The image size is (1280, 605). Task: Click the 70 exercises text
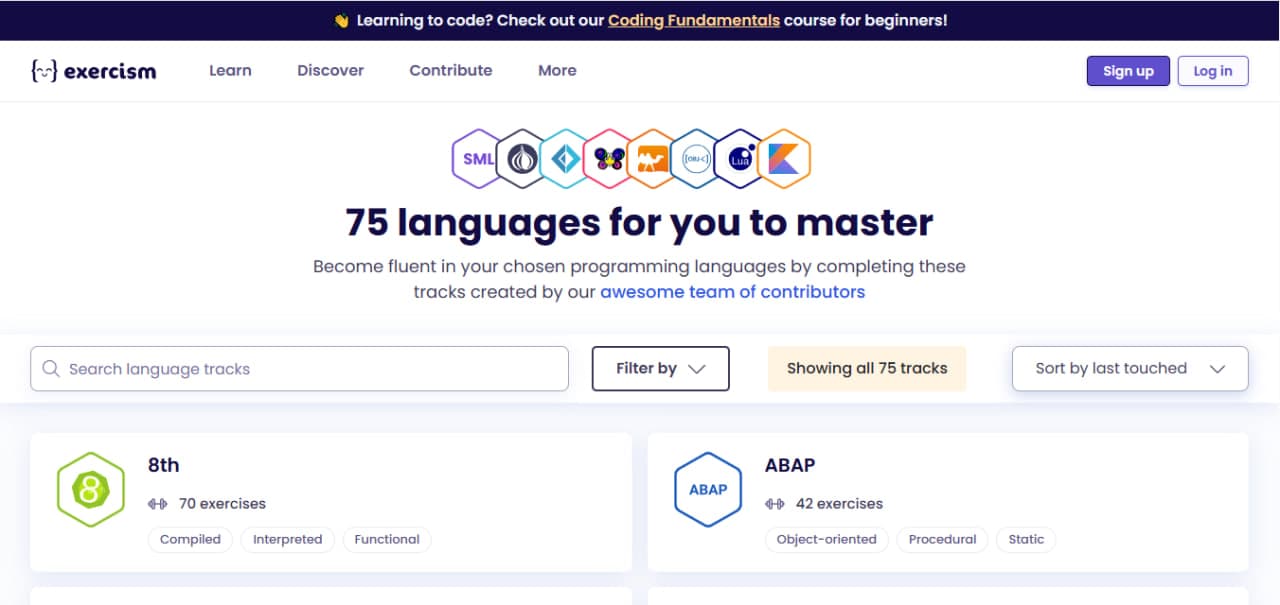pos(222,504)
